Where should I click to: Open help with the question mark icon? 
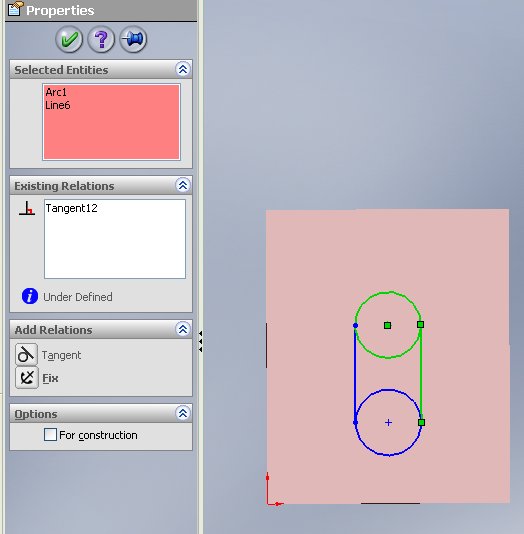(101, 39)
